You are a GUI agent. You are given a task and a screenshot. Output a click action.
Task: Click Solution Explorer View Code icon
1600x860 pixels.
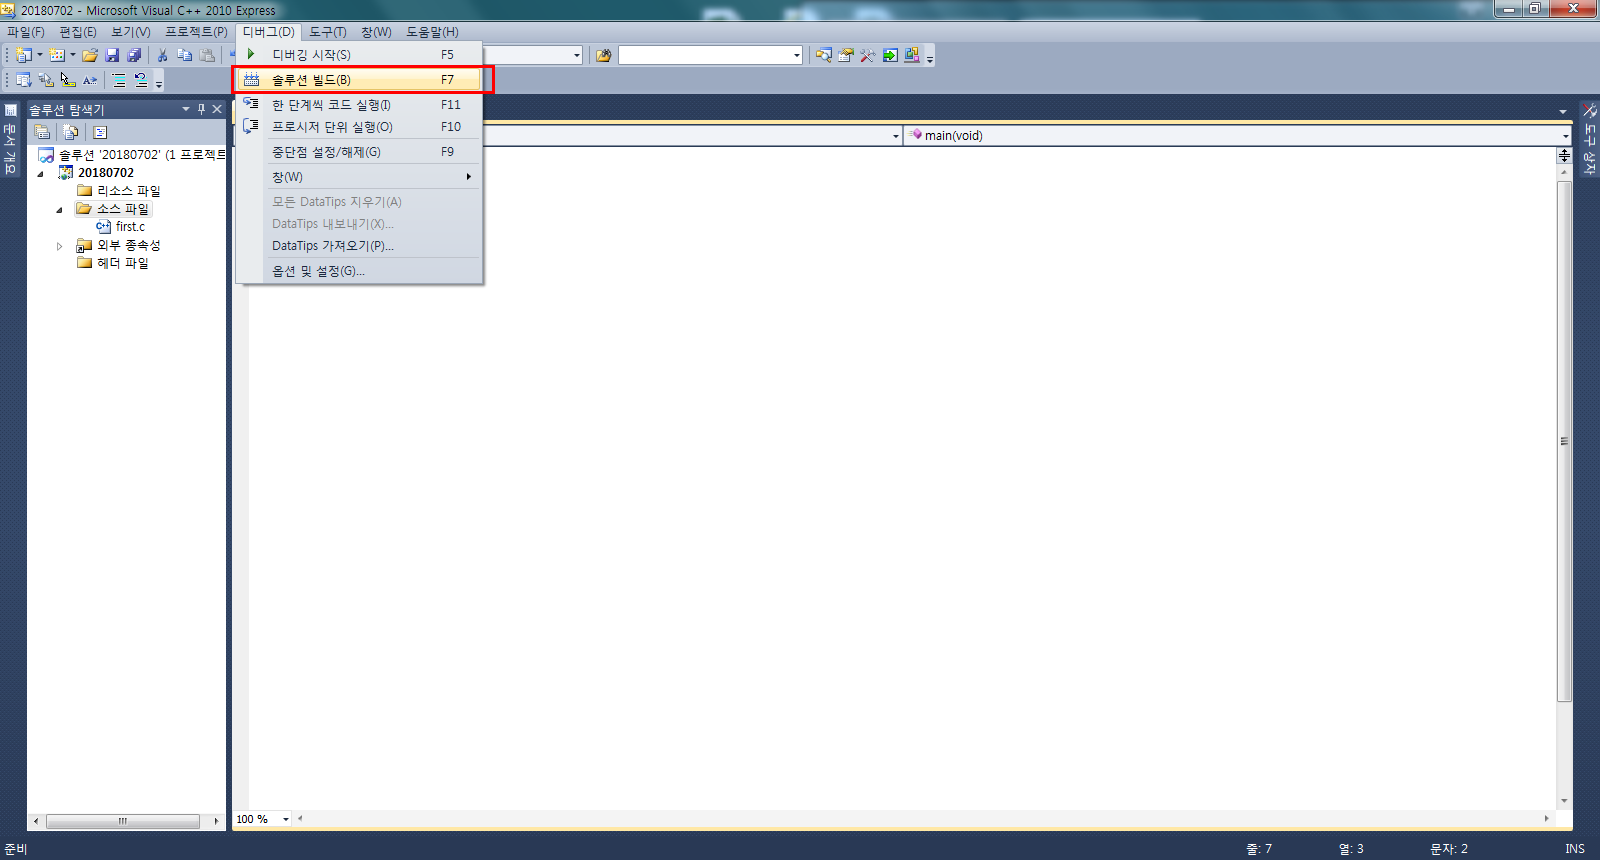coord(100,132)
